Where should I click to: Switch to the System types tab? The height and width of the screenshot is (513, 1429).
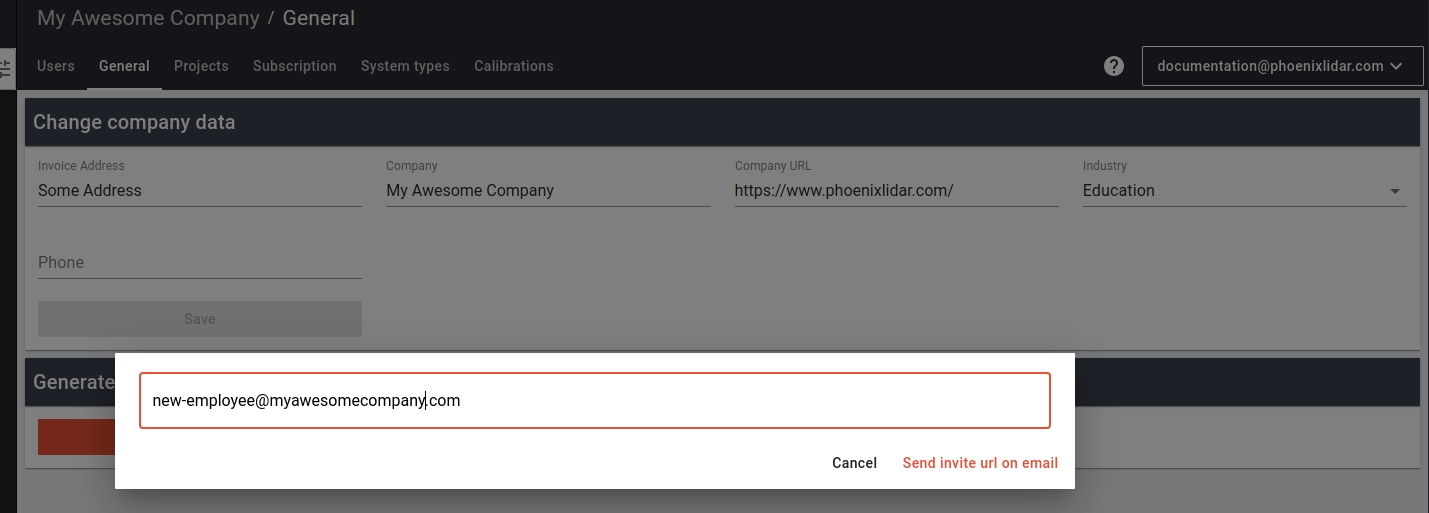click(405, 66)
